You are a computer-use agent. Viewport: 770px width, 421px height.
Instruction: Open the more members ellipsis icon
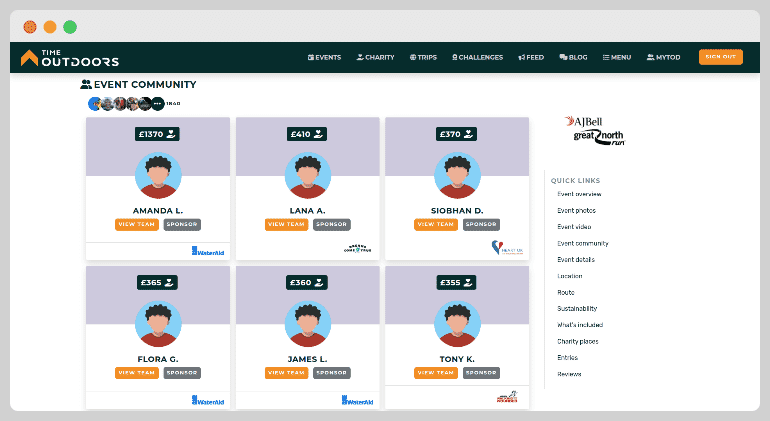(x=158, y=104)
